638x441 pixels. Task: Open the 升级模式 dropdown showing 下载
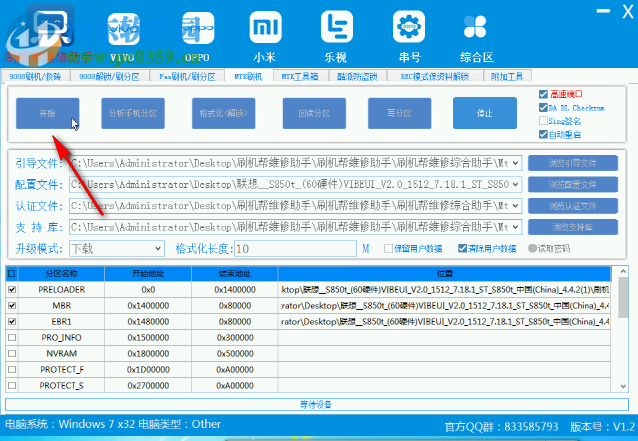pos(117,249)
